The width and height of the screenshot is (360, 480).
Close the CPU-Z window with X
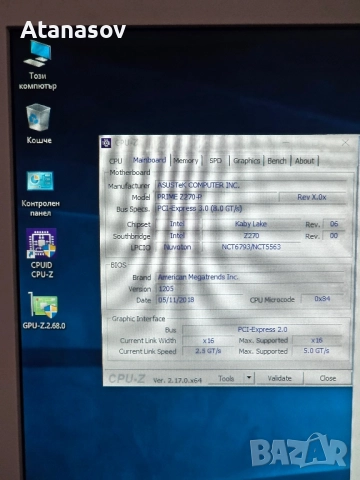pyautogui.click(x=346, y=143)
